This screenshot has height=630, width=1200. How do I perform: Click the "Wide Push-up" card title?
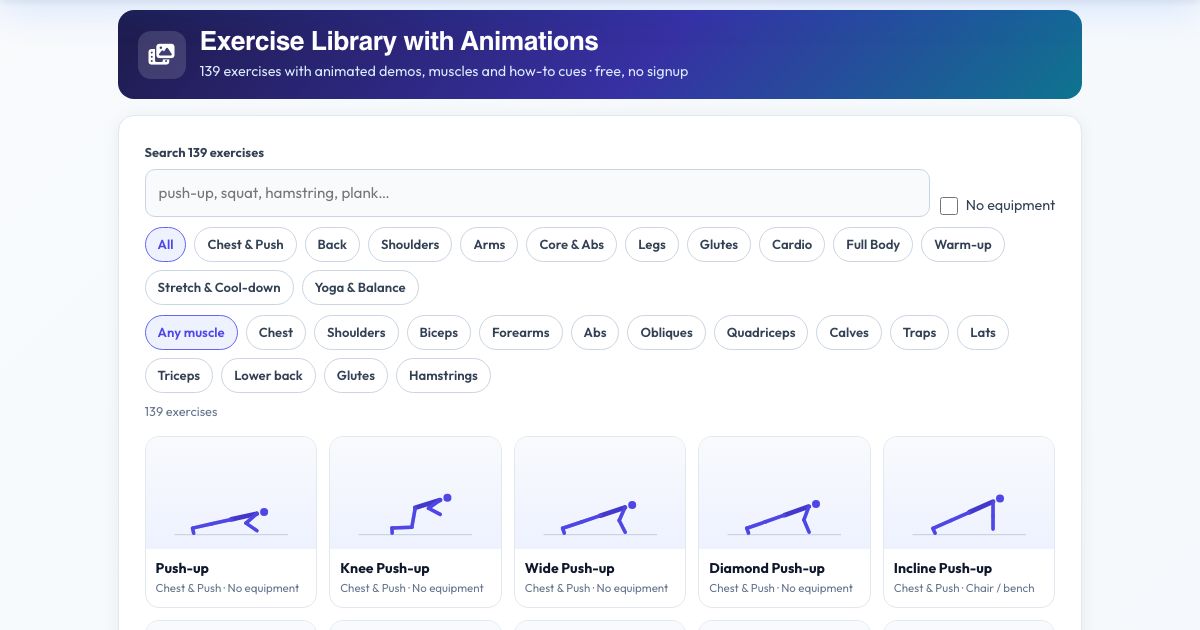click(570, 568)
